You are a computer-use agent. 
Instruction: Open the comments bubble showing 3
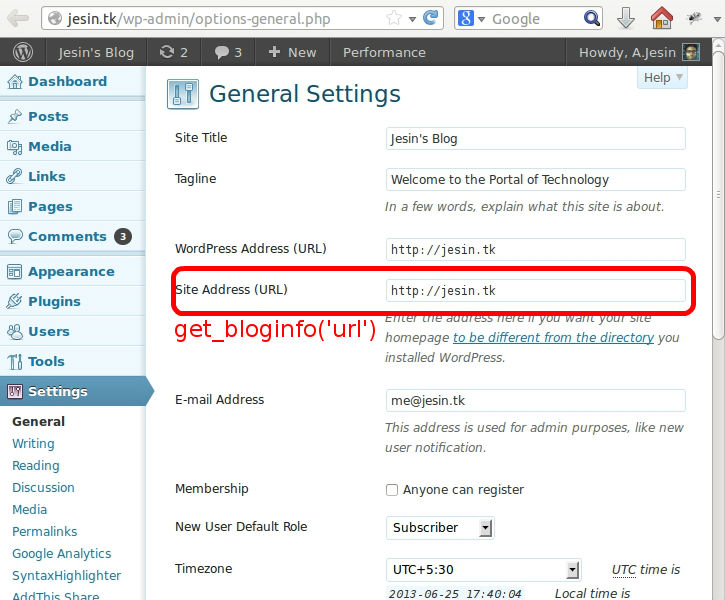point(228,52)
